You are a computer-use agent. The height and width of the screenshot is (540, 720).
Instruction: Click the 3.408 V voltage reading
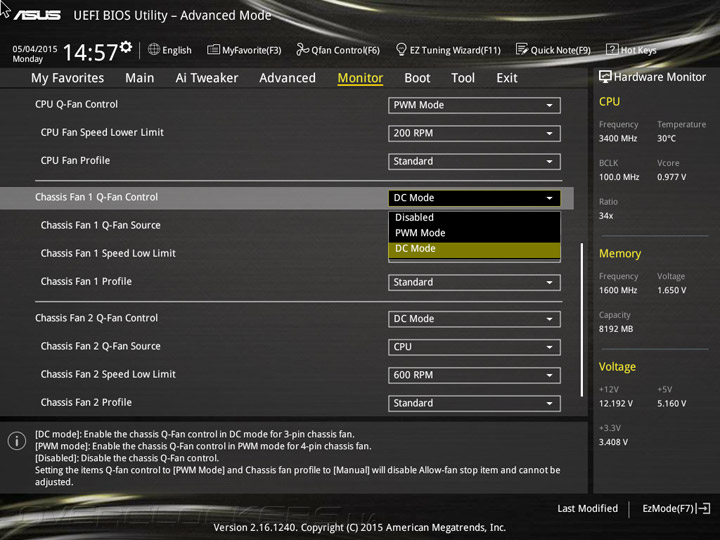point(613,442)
